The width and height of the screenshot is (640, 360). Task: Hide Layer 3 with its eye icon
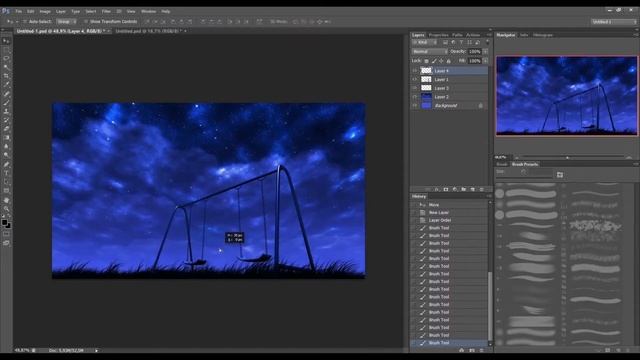(x=415, y=88)
